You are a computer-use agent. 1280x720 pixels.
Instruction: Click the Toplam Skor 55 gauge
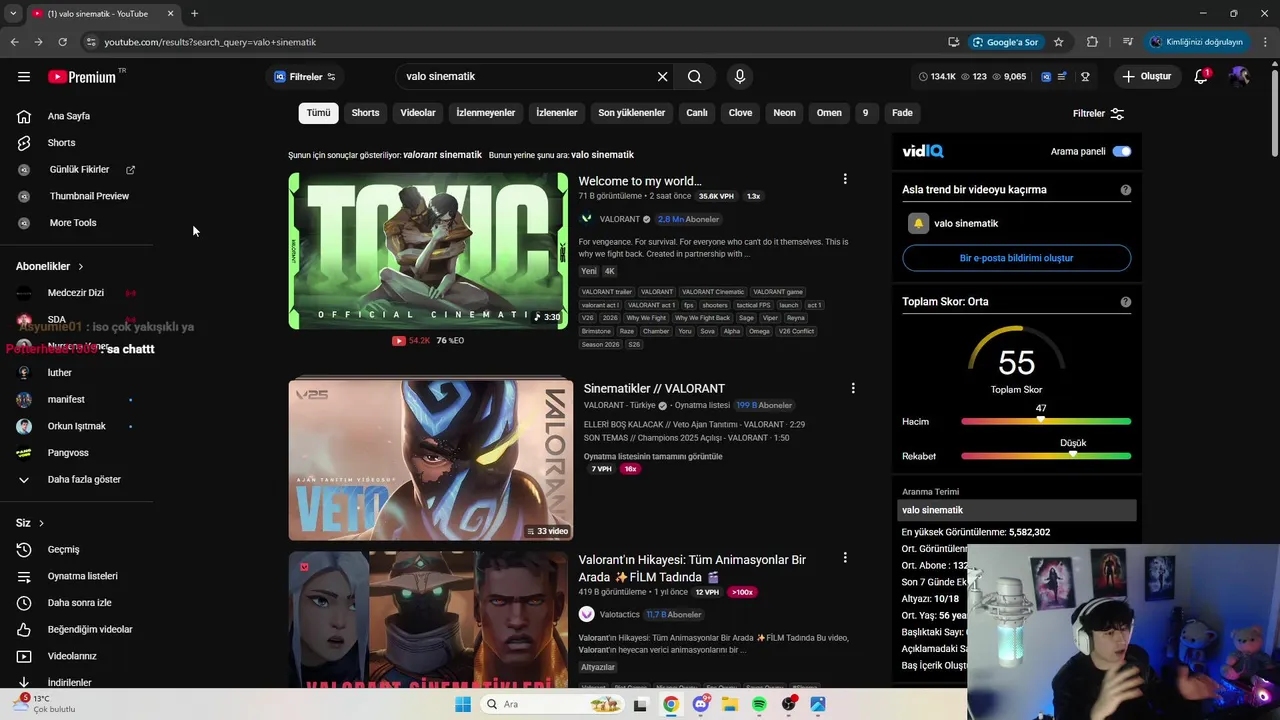coord(1016,360)
